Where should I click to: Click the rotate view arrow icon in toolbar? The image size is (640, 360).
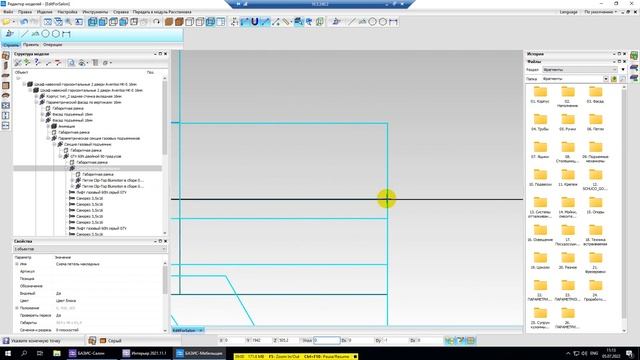pos(156,22)
